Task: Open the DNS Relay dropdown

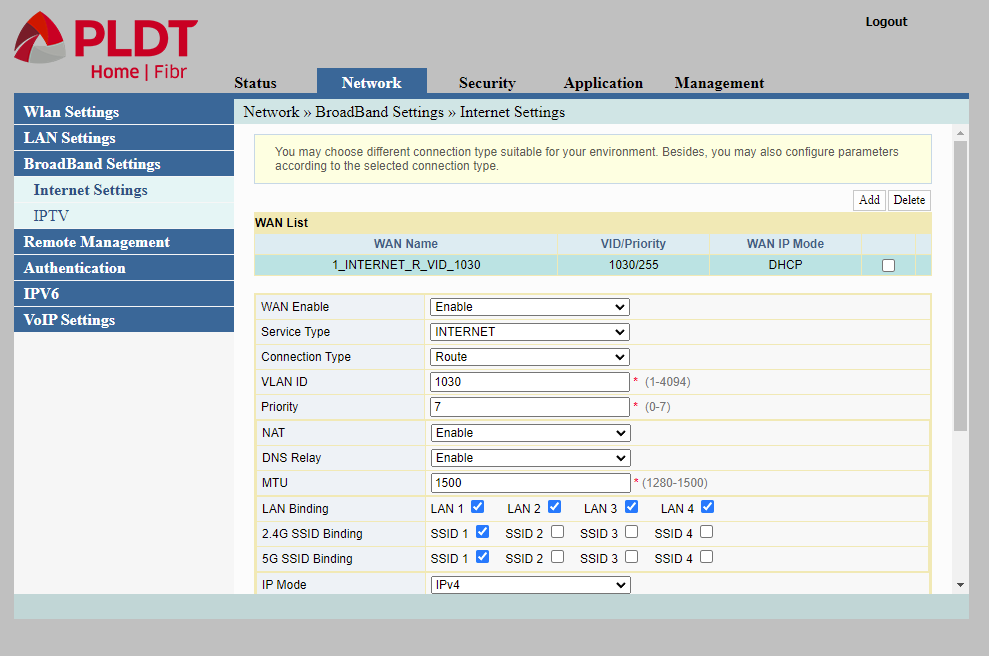Action: pos(529,457)
